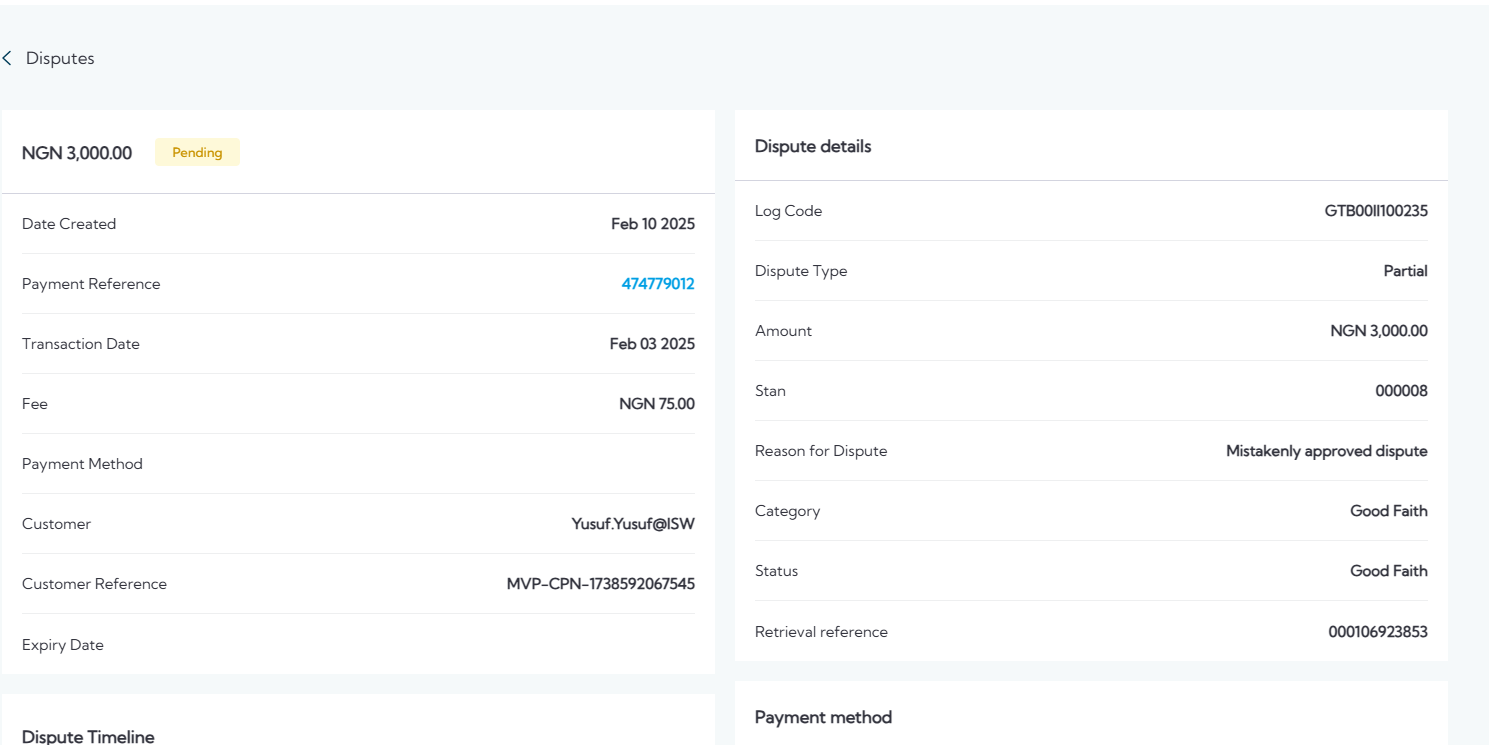Image resolution: width=1489 pixels, height=745 pixels.
Task: Click the back chevron arrow icon
Action: tap(7, 58)
